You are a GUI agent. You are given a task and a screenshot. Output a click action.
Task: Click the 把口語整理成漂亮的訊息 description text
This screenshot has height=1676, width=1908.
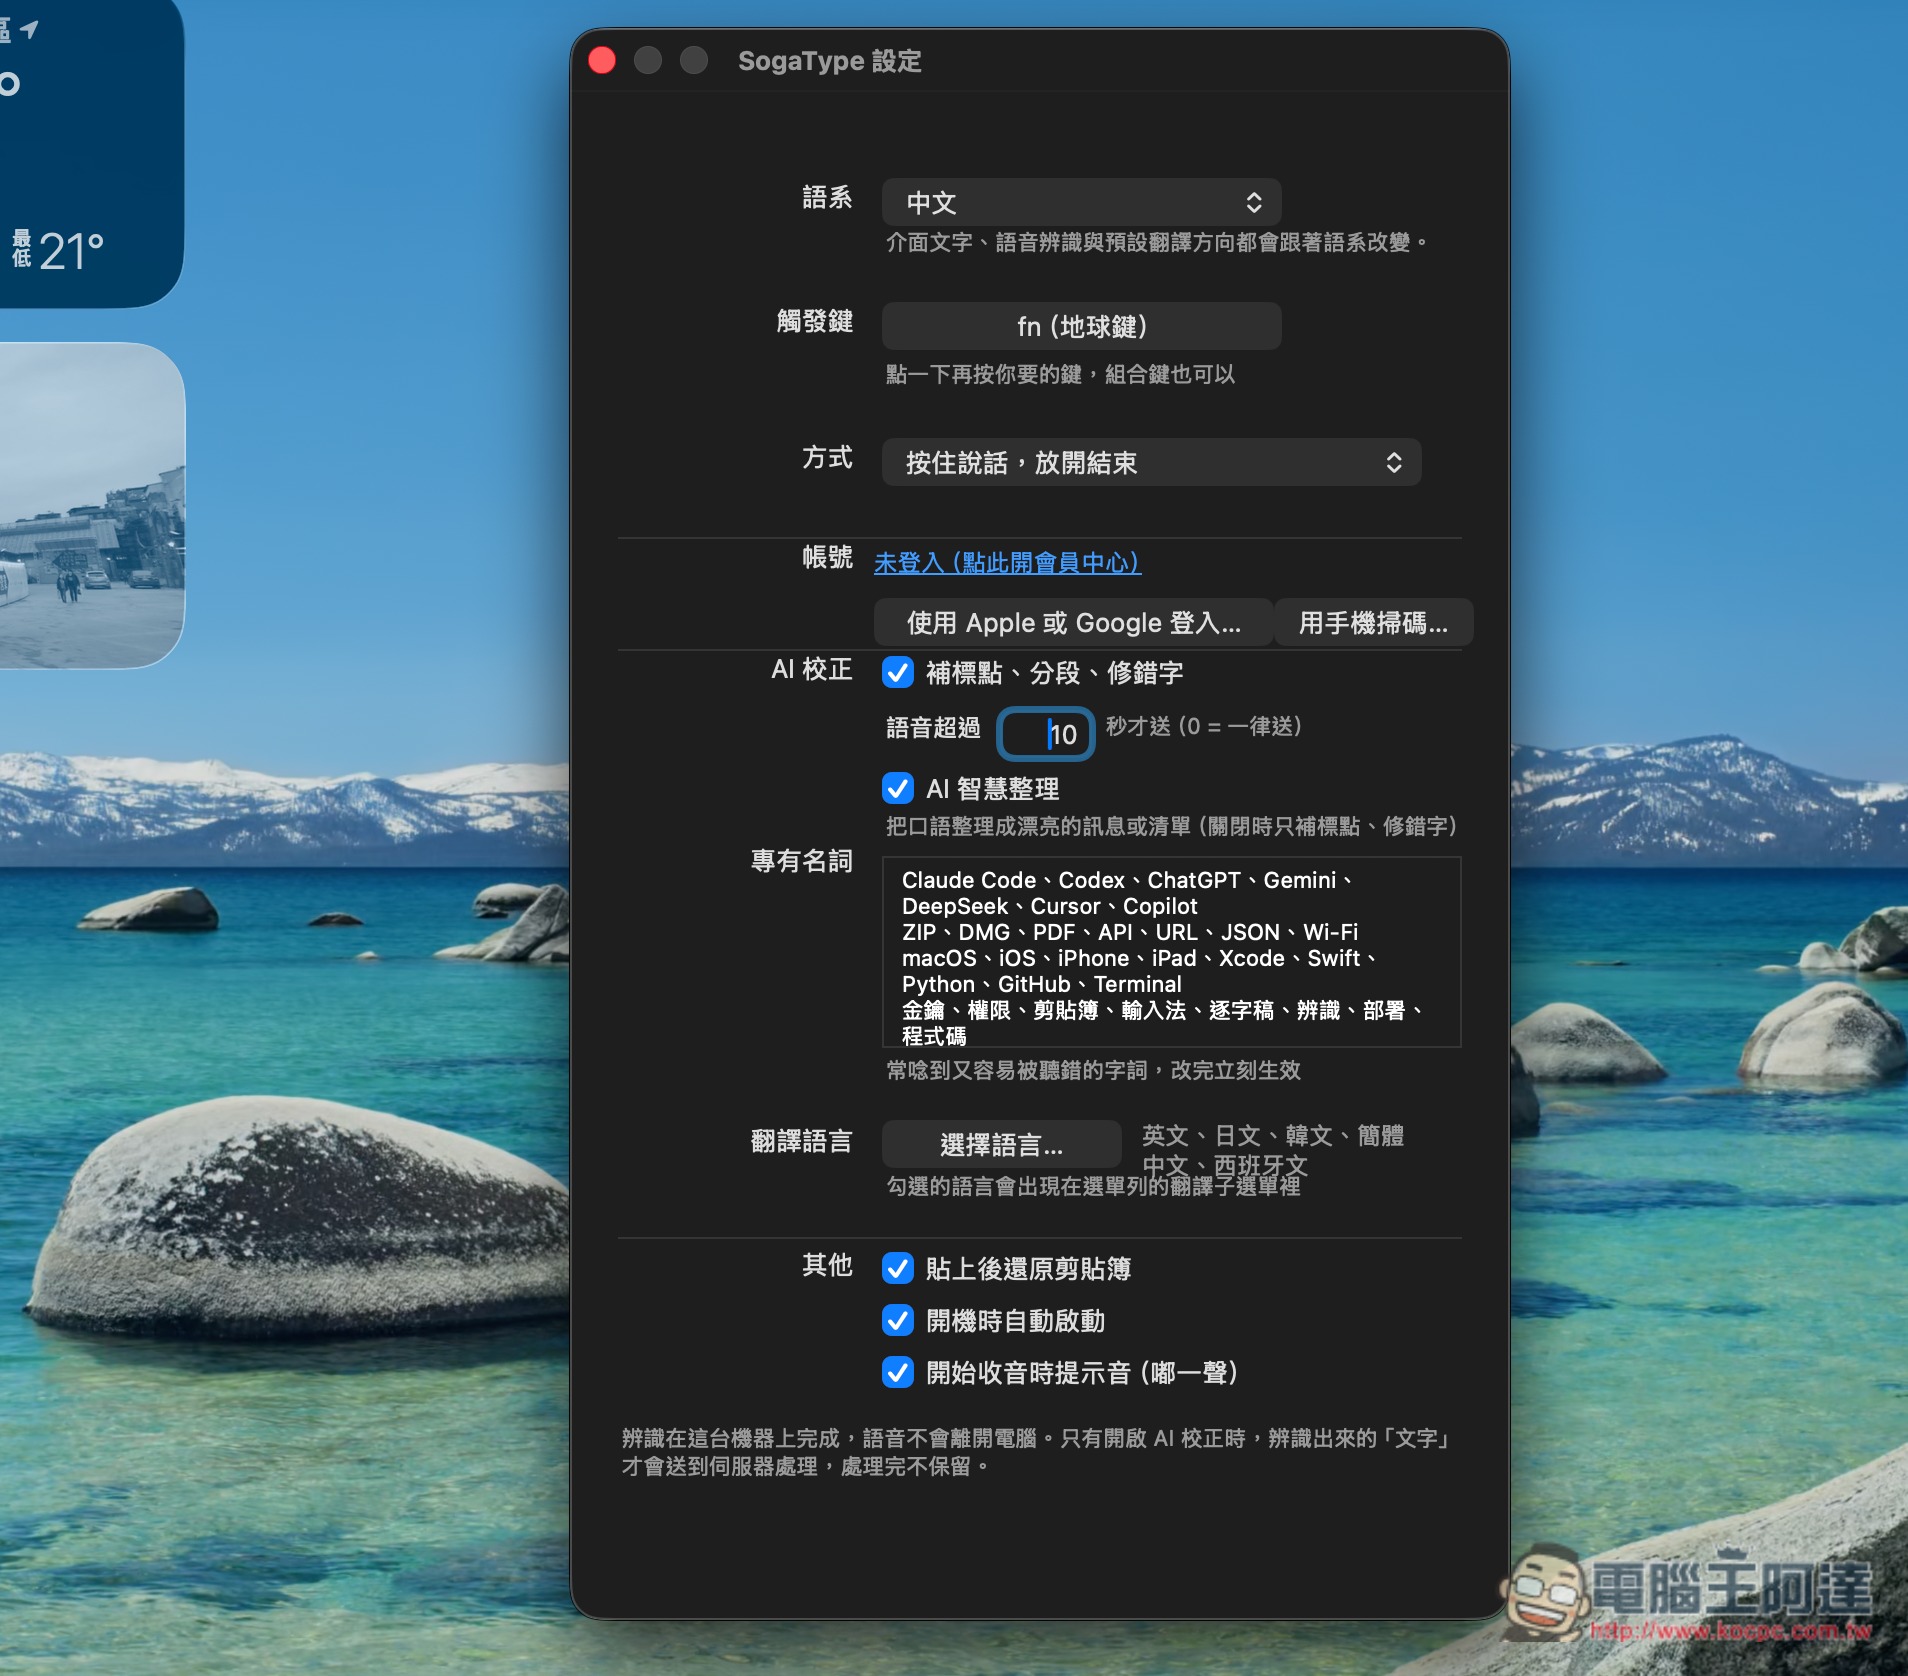[x=1171, y=827]
